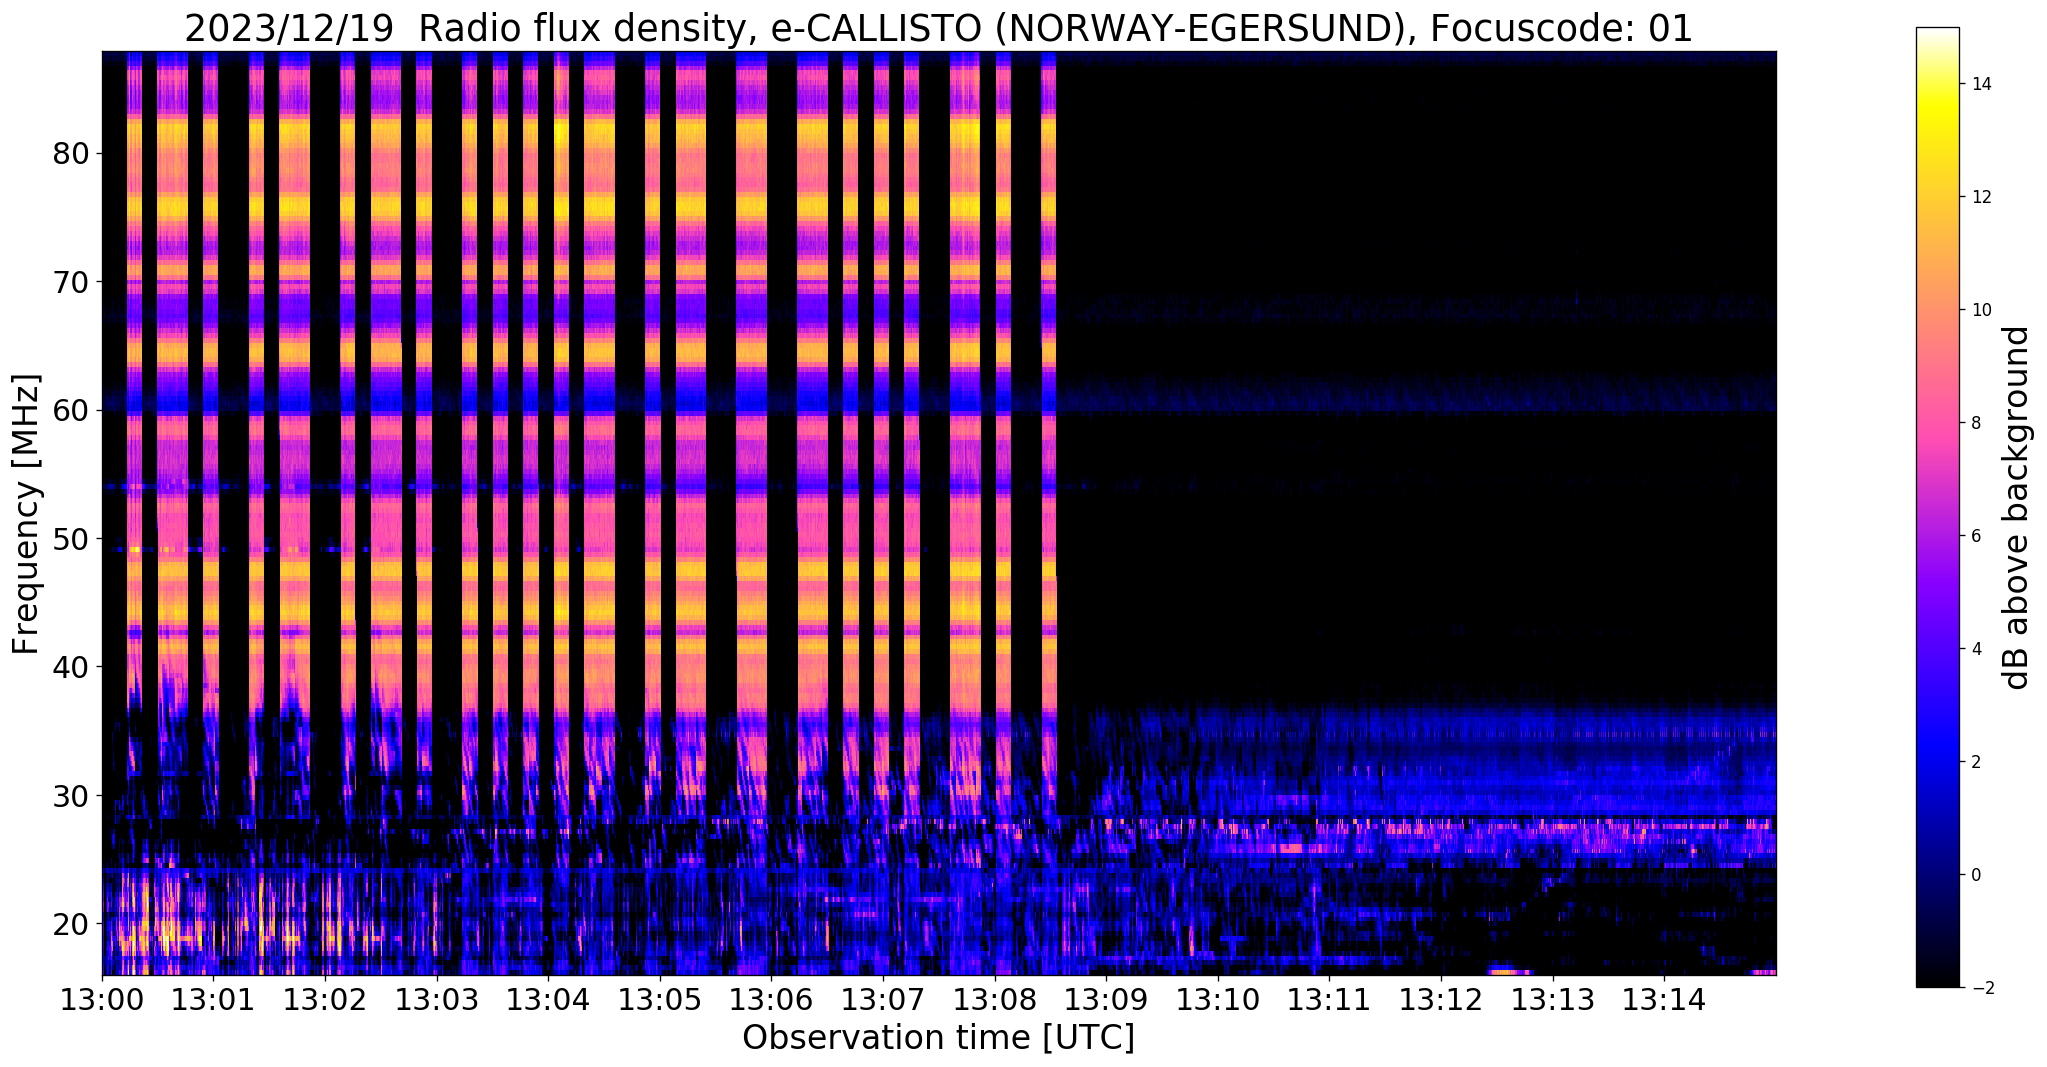Click the colorbar 12 tick label
Image resolution: width=2047 pixels, height=1067 pixels.
click(x=1981, y=197)
